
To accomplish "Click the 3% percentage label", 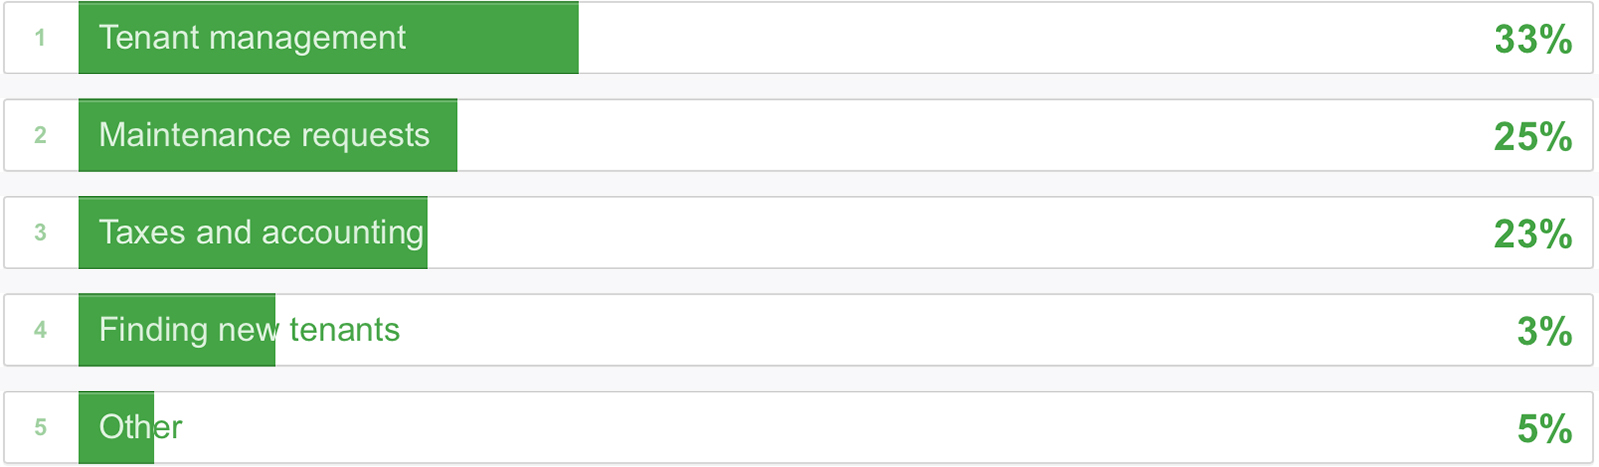I will [1545, 331].
